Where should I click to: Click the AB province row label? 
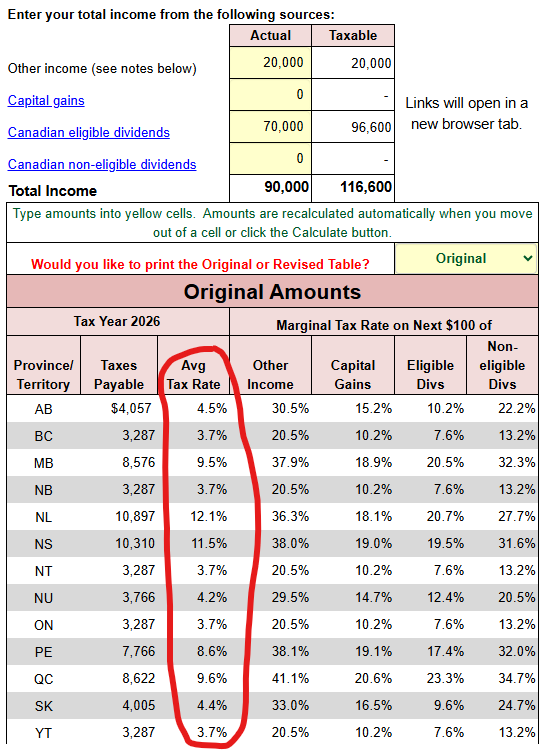[x=44, y=409]
